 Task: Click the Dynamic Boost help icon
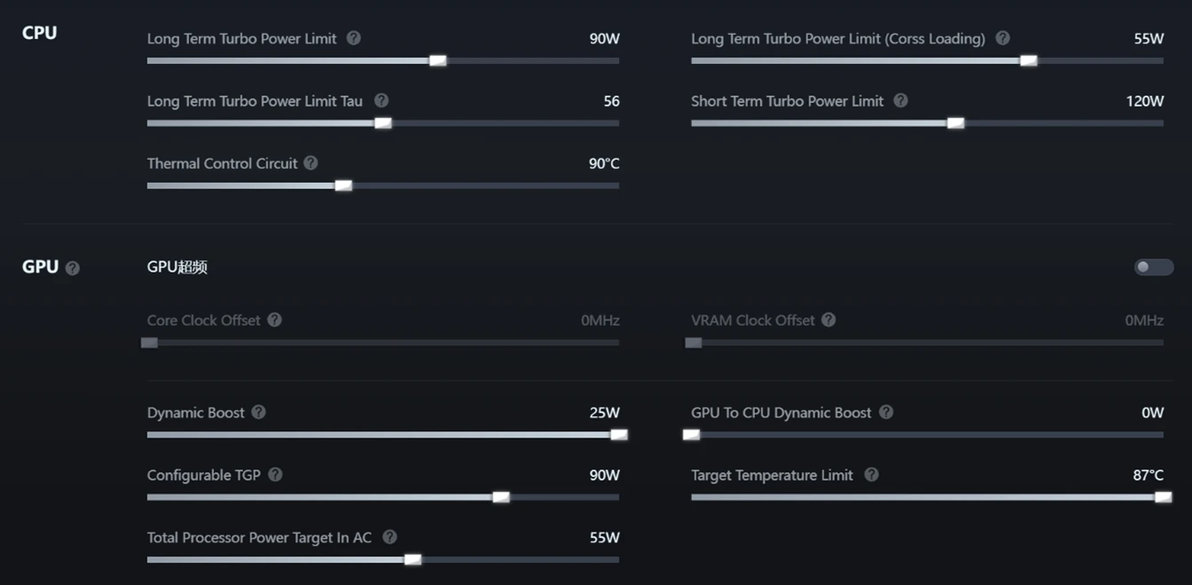pos(259,412)
